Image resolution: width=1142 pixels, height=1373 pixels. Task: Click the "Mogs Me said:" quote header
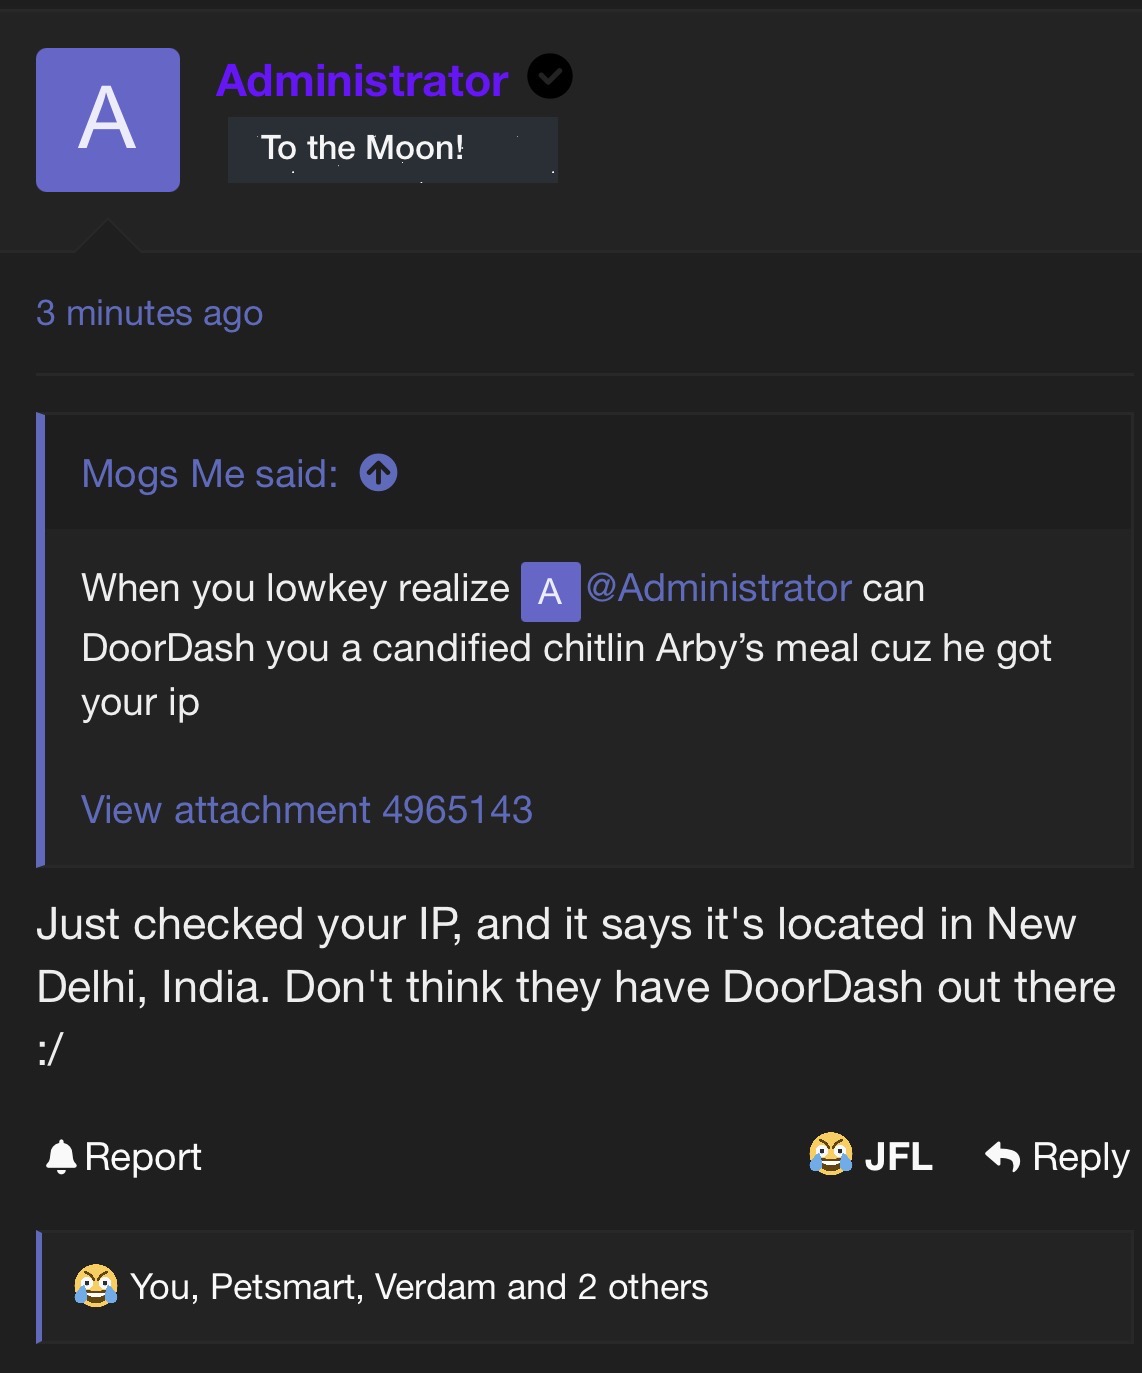[210, 474]
